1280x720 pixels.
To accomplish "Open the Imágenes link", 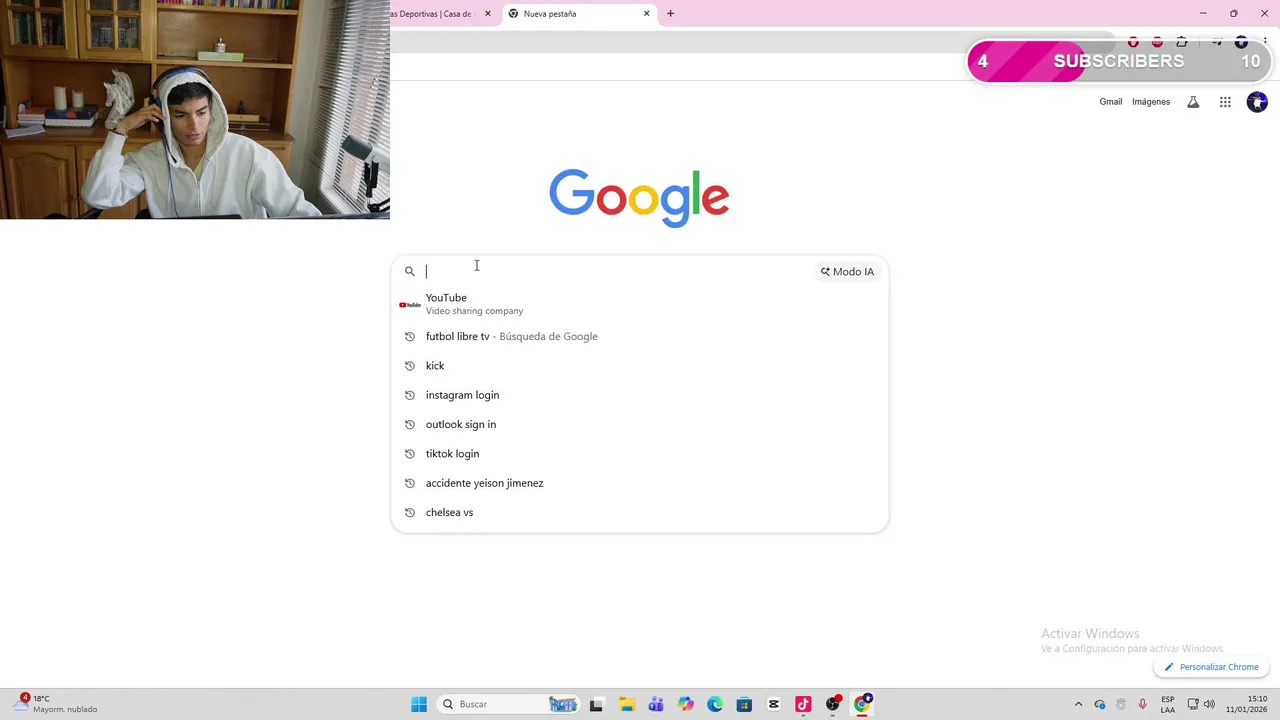I will click(x=1151, y=102).
